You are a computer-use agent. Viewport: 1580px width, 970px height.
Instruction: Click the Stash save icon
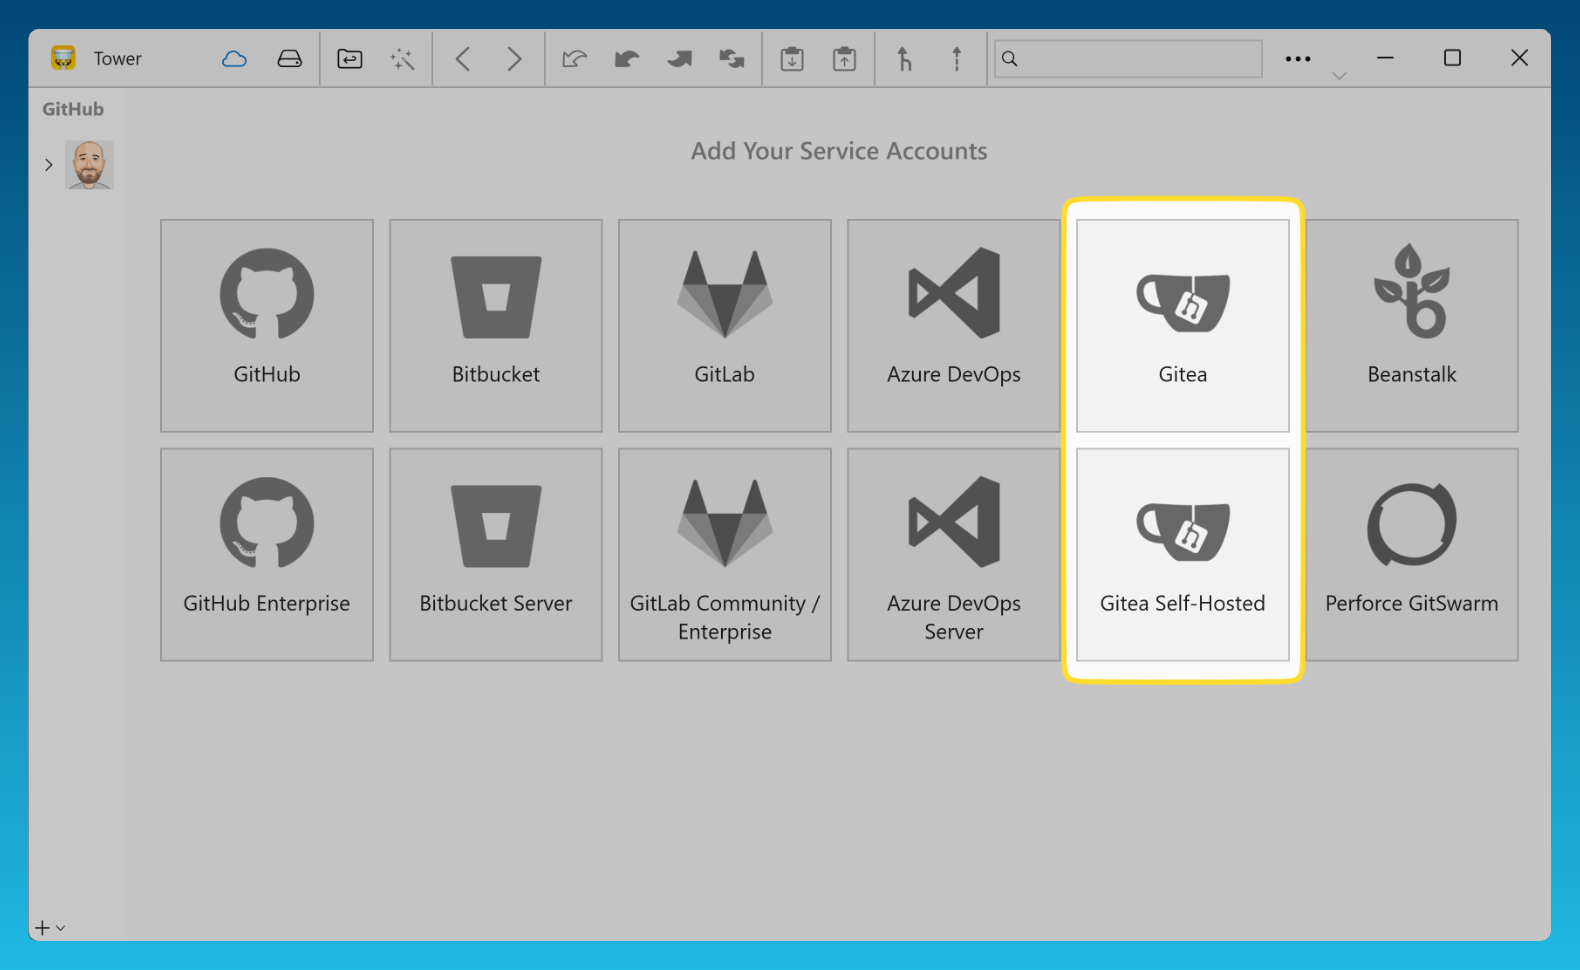point(792,59)
